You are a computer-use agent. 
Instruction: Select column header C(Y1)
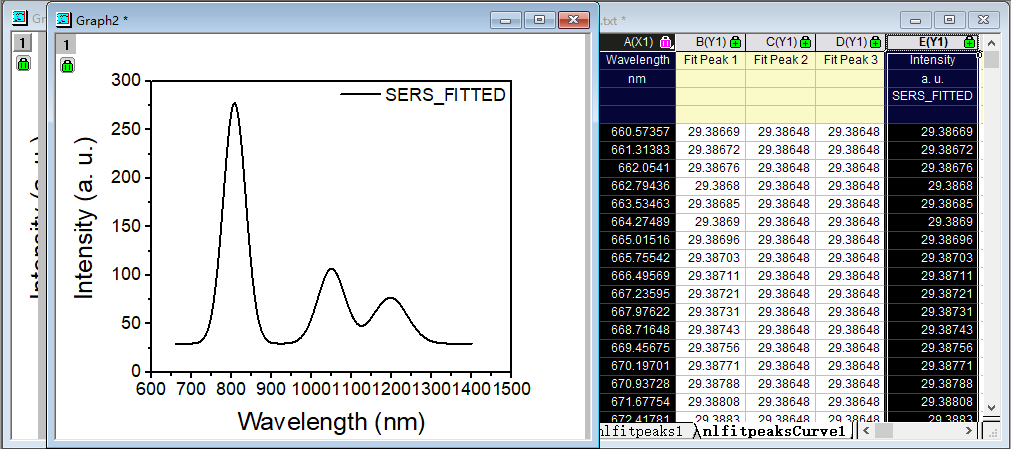(780, 43)
